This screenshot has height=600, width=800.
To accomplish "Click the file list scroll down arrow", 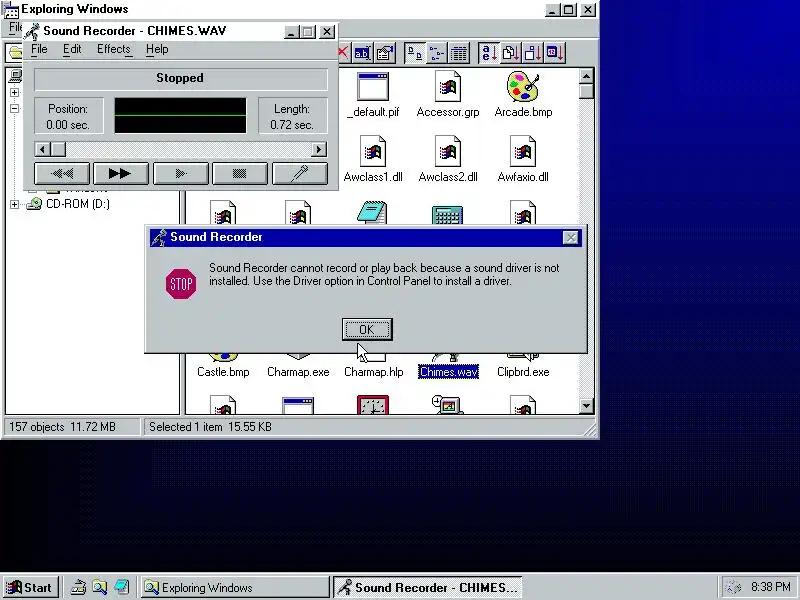I will click(x=587, y=406).
